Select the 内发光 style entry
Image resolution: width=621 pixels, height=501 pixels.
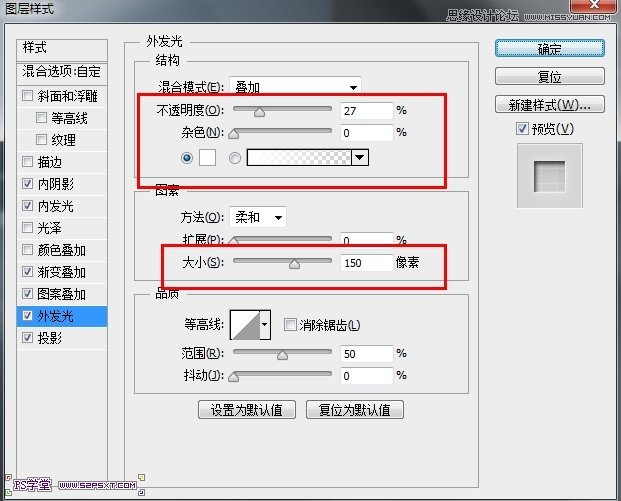click(x=62, y=206)
